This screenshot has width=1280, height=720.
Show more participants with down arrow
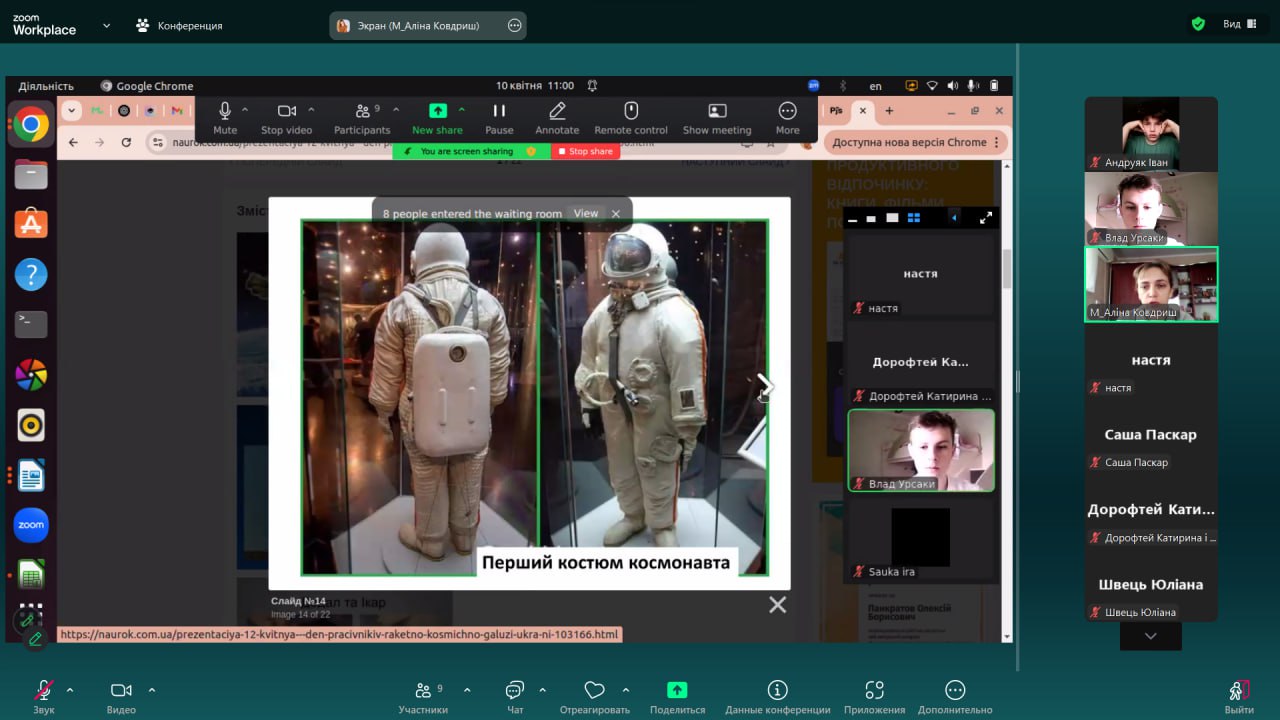pos(1151,636)
